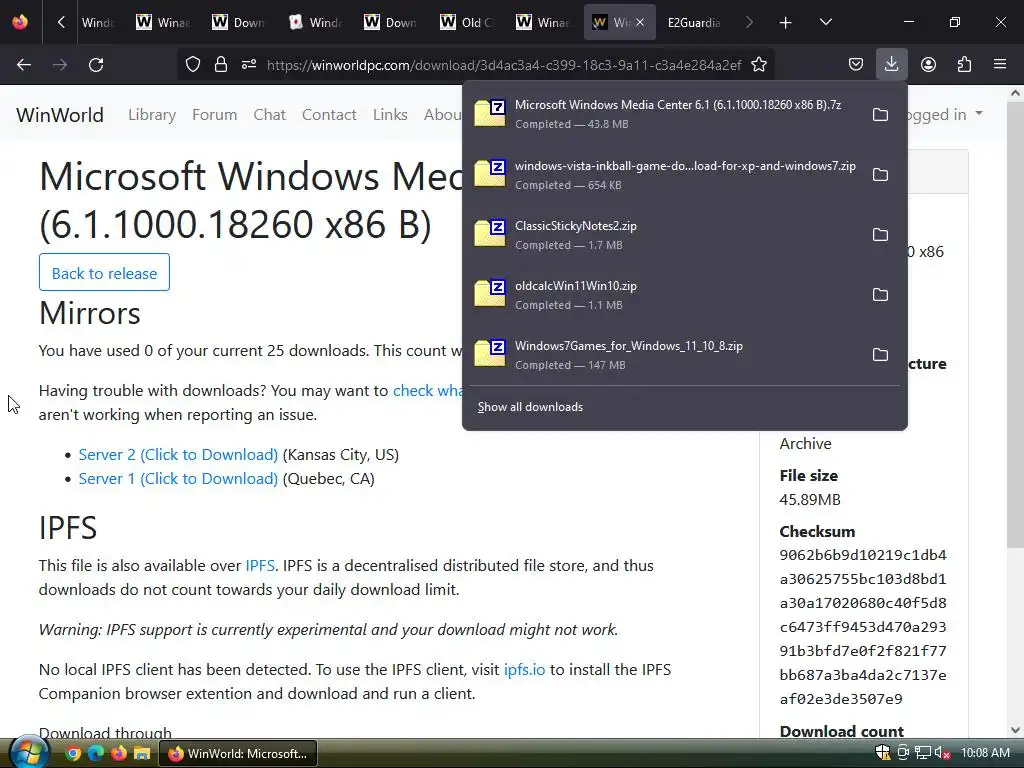Show inkball zip file in folder

click(x=880, y=174)
